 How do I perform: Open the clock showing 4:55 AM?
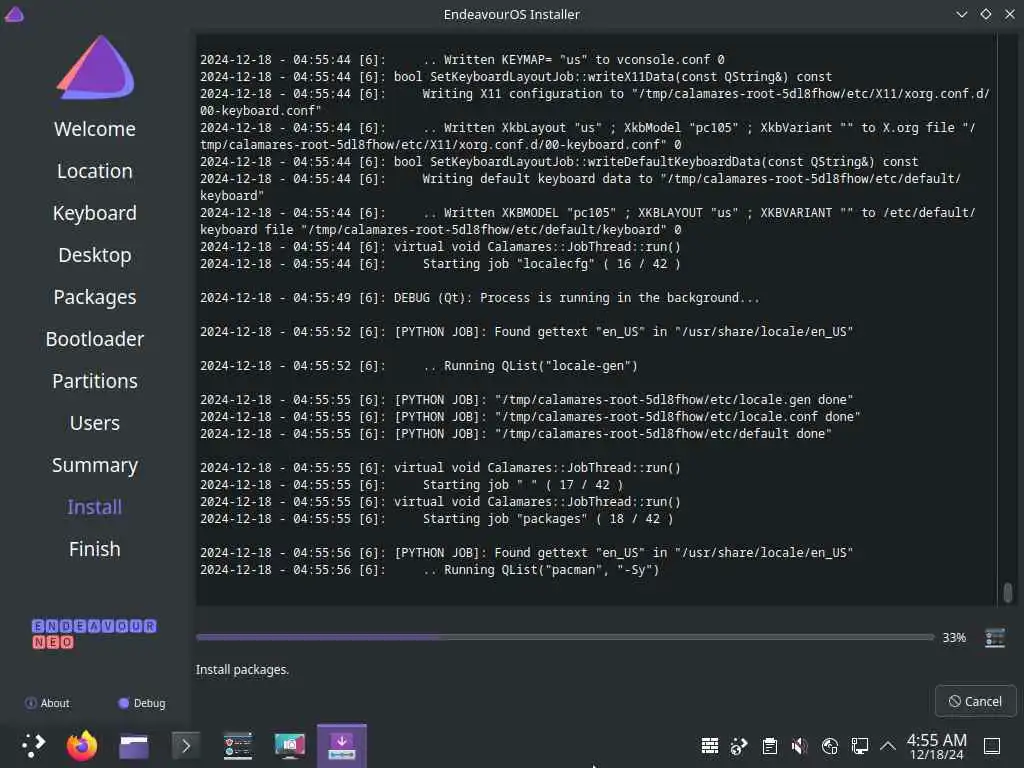[x=936, y=746]
